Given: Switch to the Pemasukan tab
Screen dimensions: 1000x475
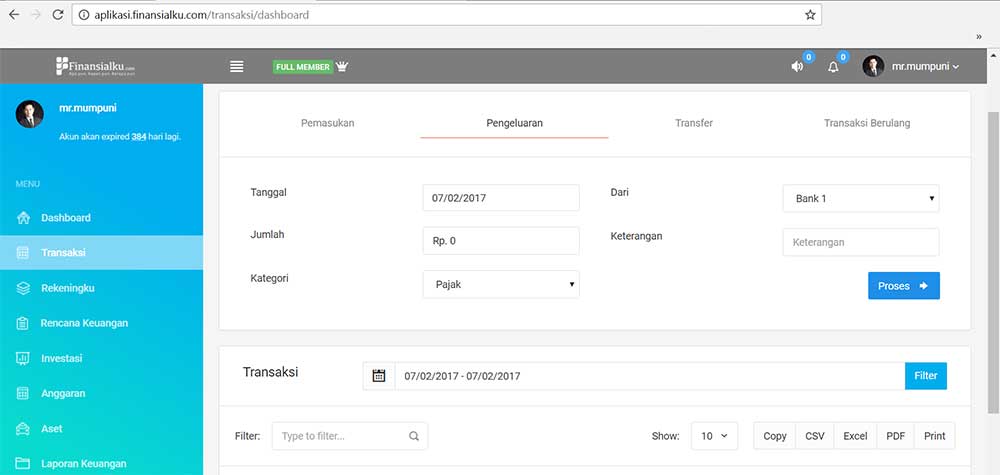Looking at the screenshot, I should tap(328, 123).
